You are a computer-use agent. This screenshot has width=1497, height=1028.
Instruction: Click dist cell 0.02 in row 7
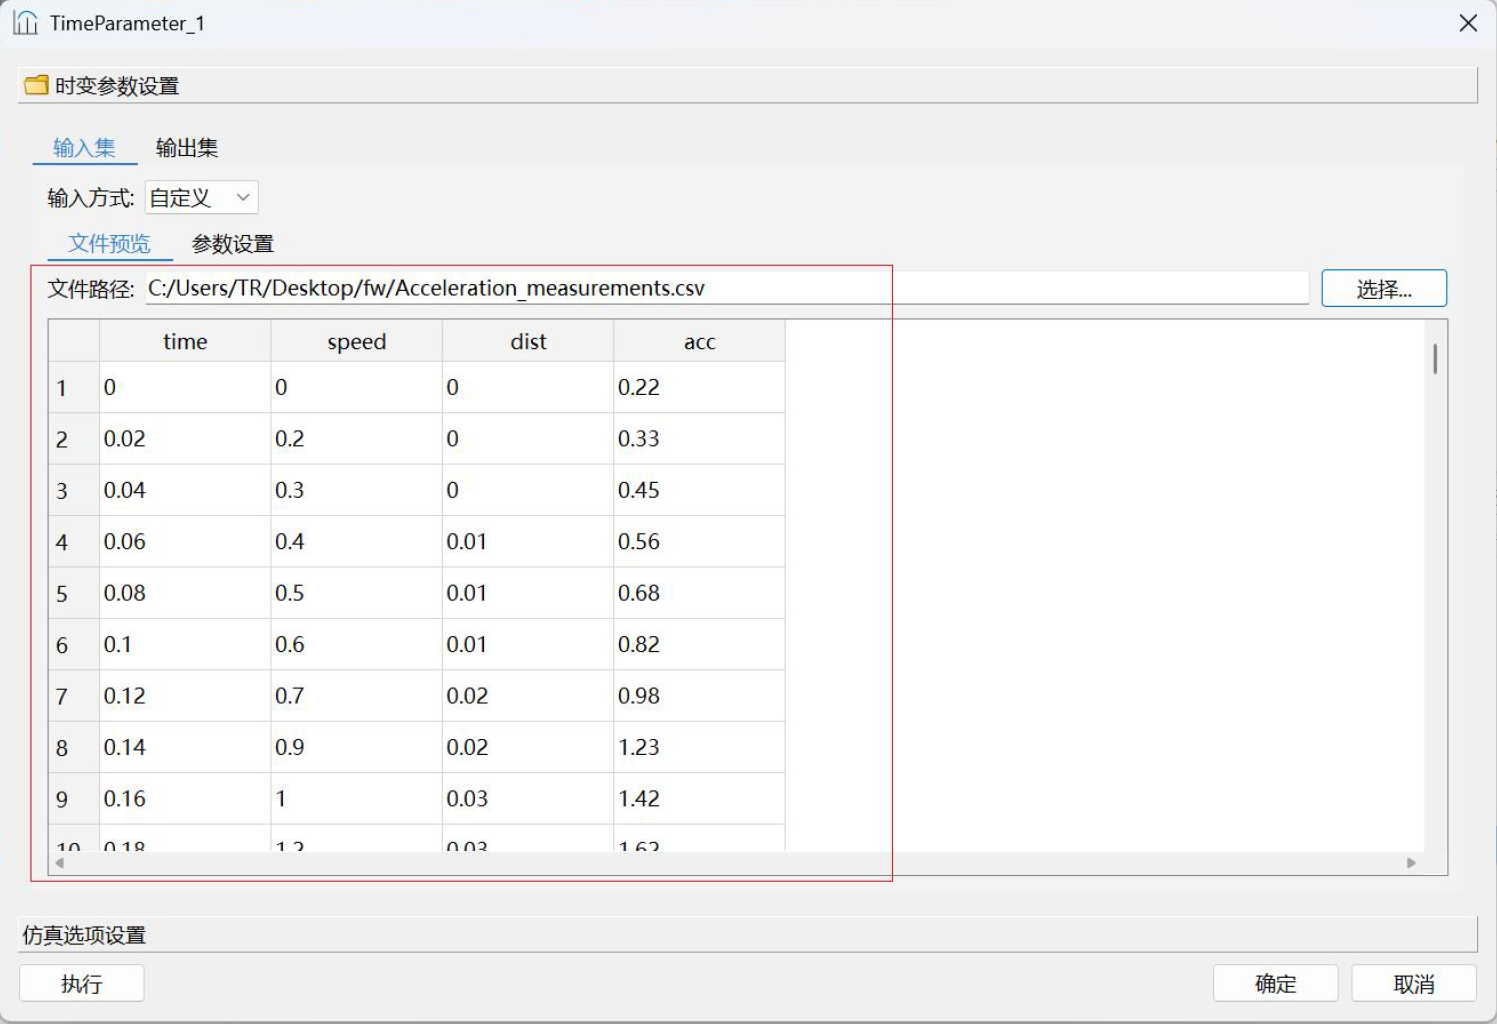[528, 696]
